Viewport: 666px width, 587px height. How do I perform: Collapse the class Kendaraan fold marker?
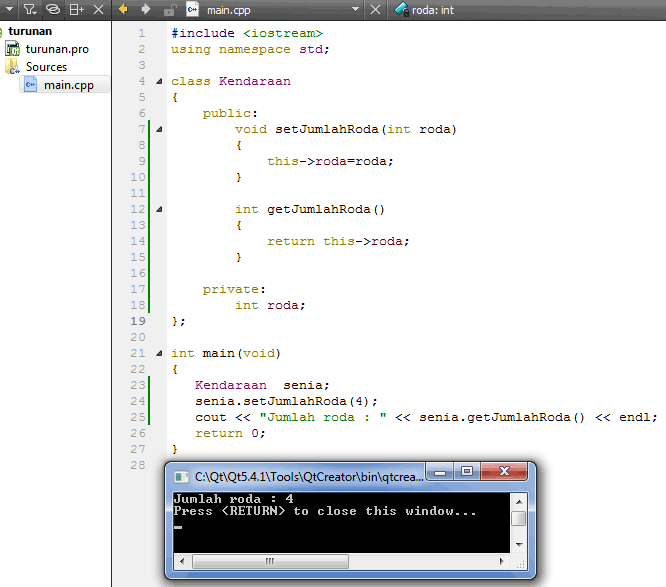[159, 81]
